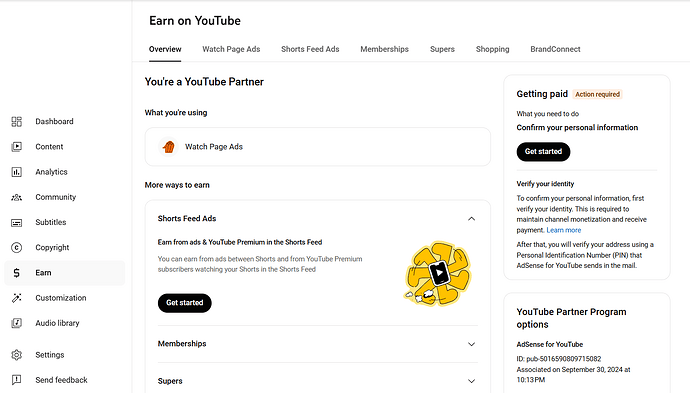Click the Customization magic wand icon
The height and width of the screenshot is (393, 690).
[x=16, y=298]
